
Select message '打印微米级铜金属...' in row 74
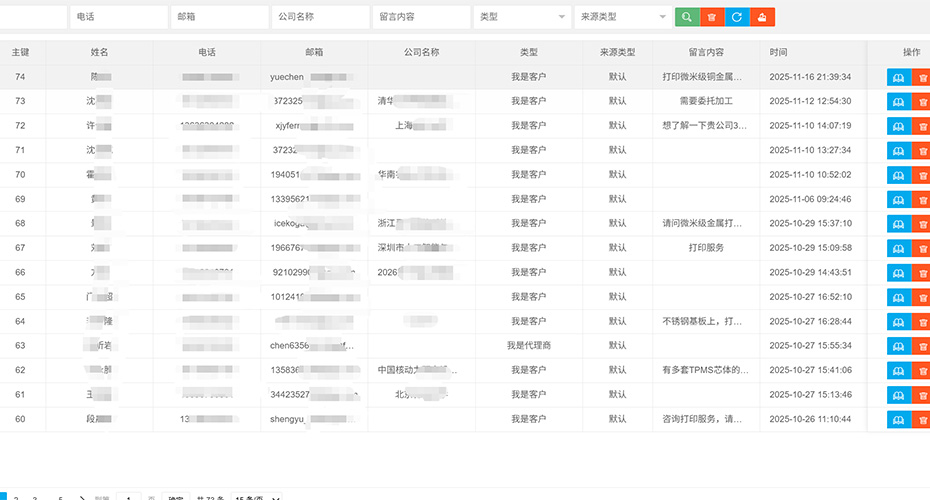702,77
